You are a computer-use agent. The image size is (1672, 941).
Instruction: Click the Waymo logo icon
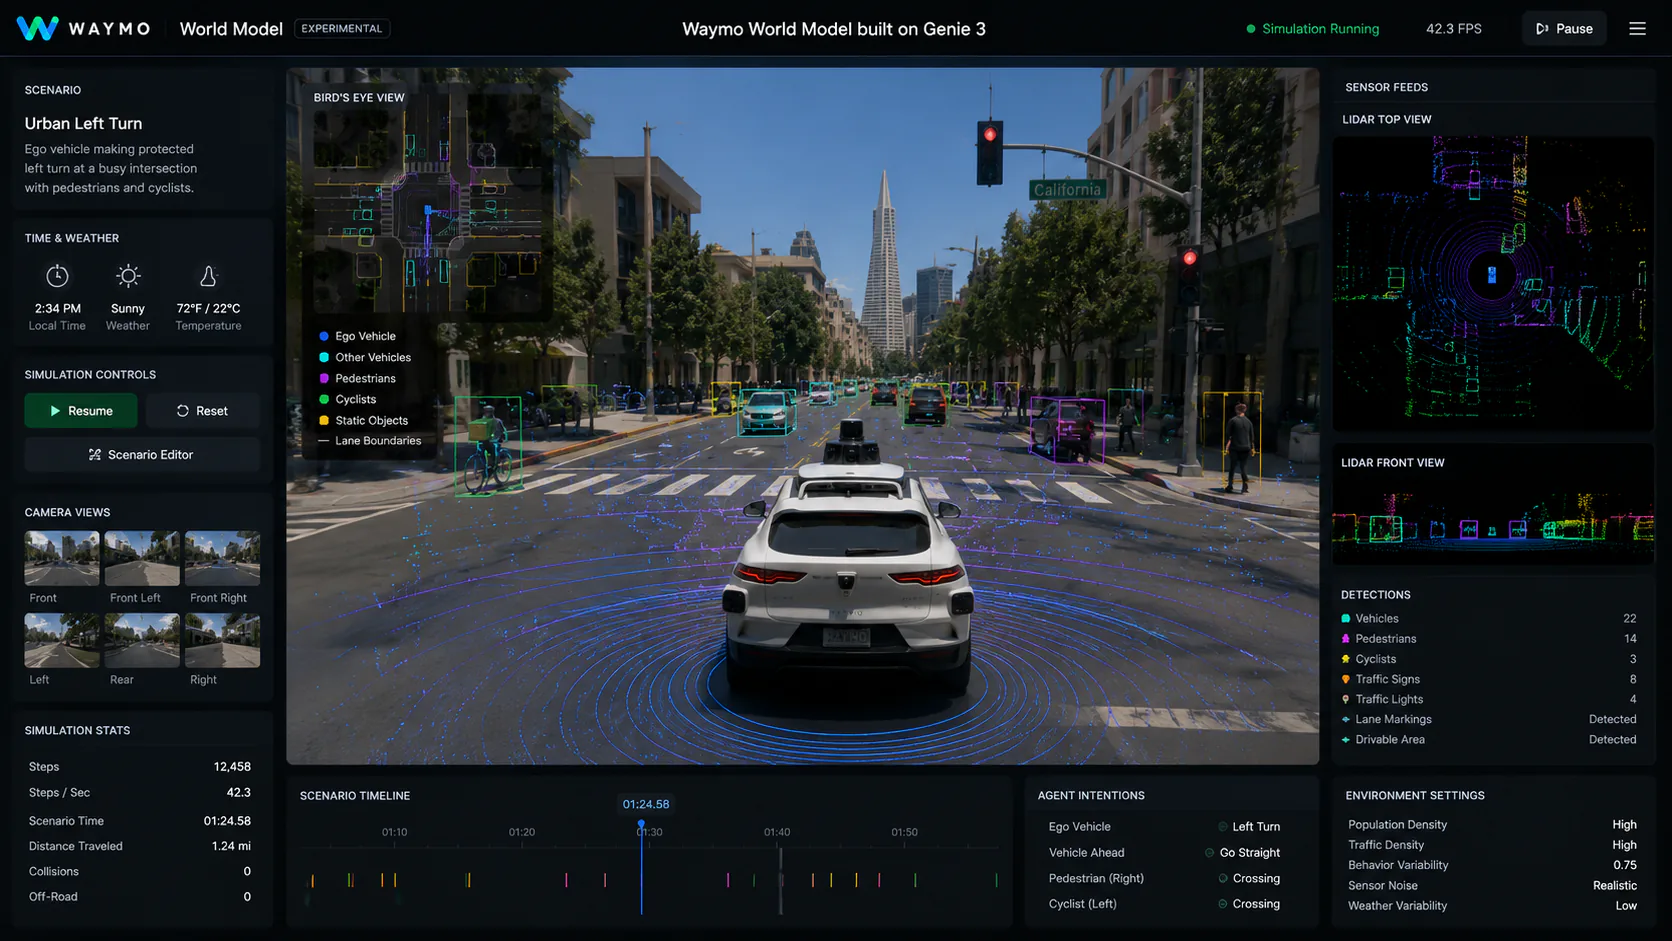click(x=37, y=28)
